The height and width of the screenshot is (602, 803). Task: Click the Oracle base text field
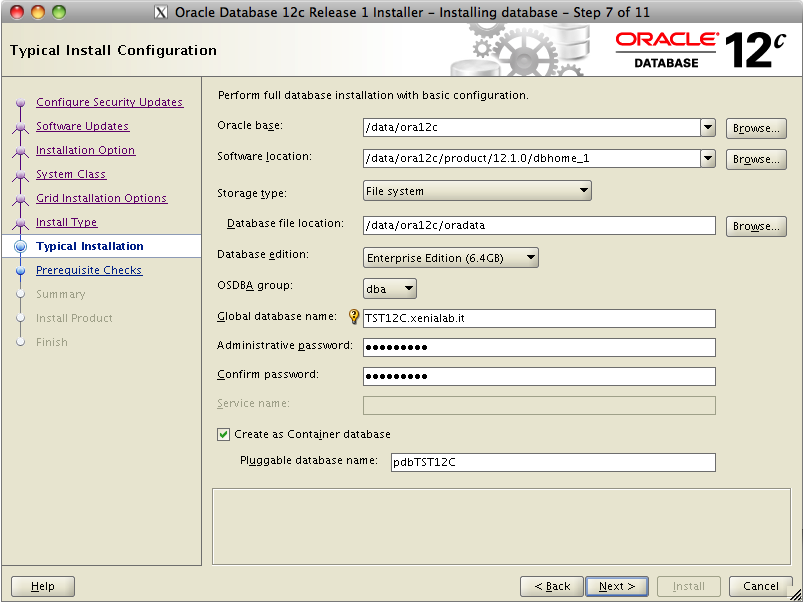532,127
